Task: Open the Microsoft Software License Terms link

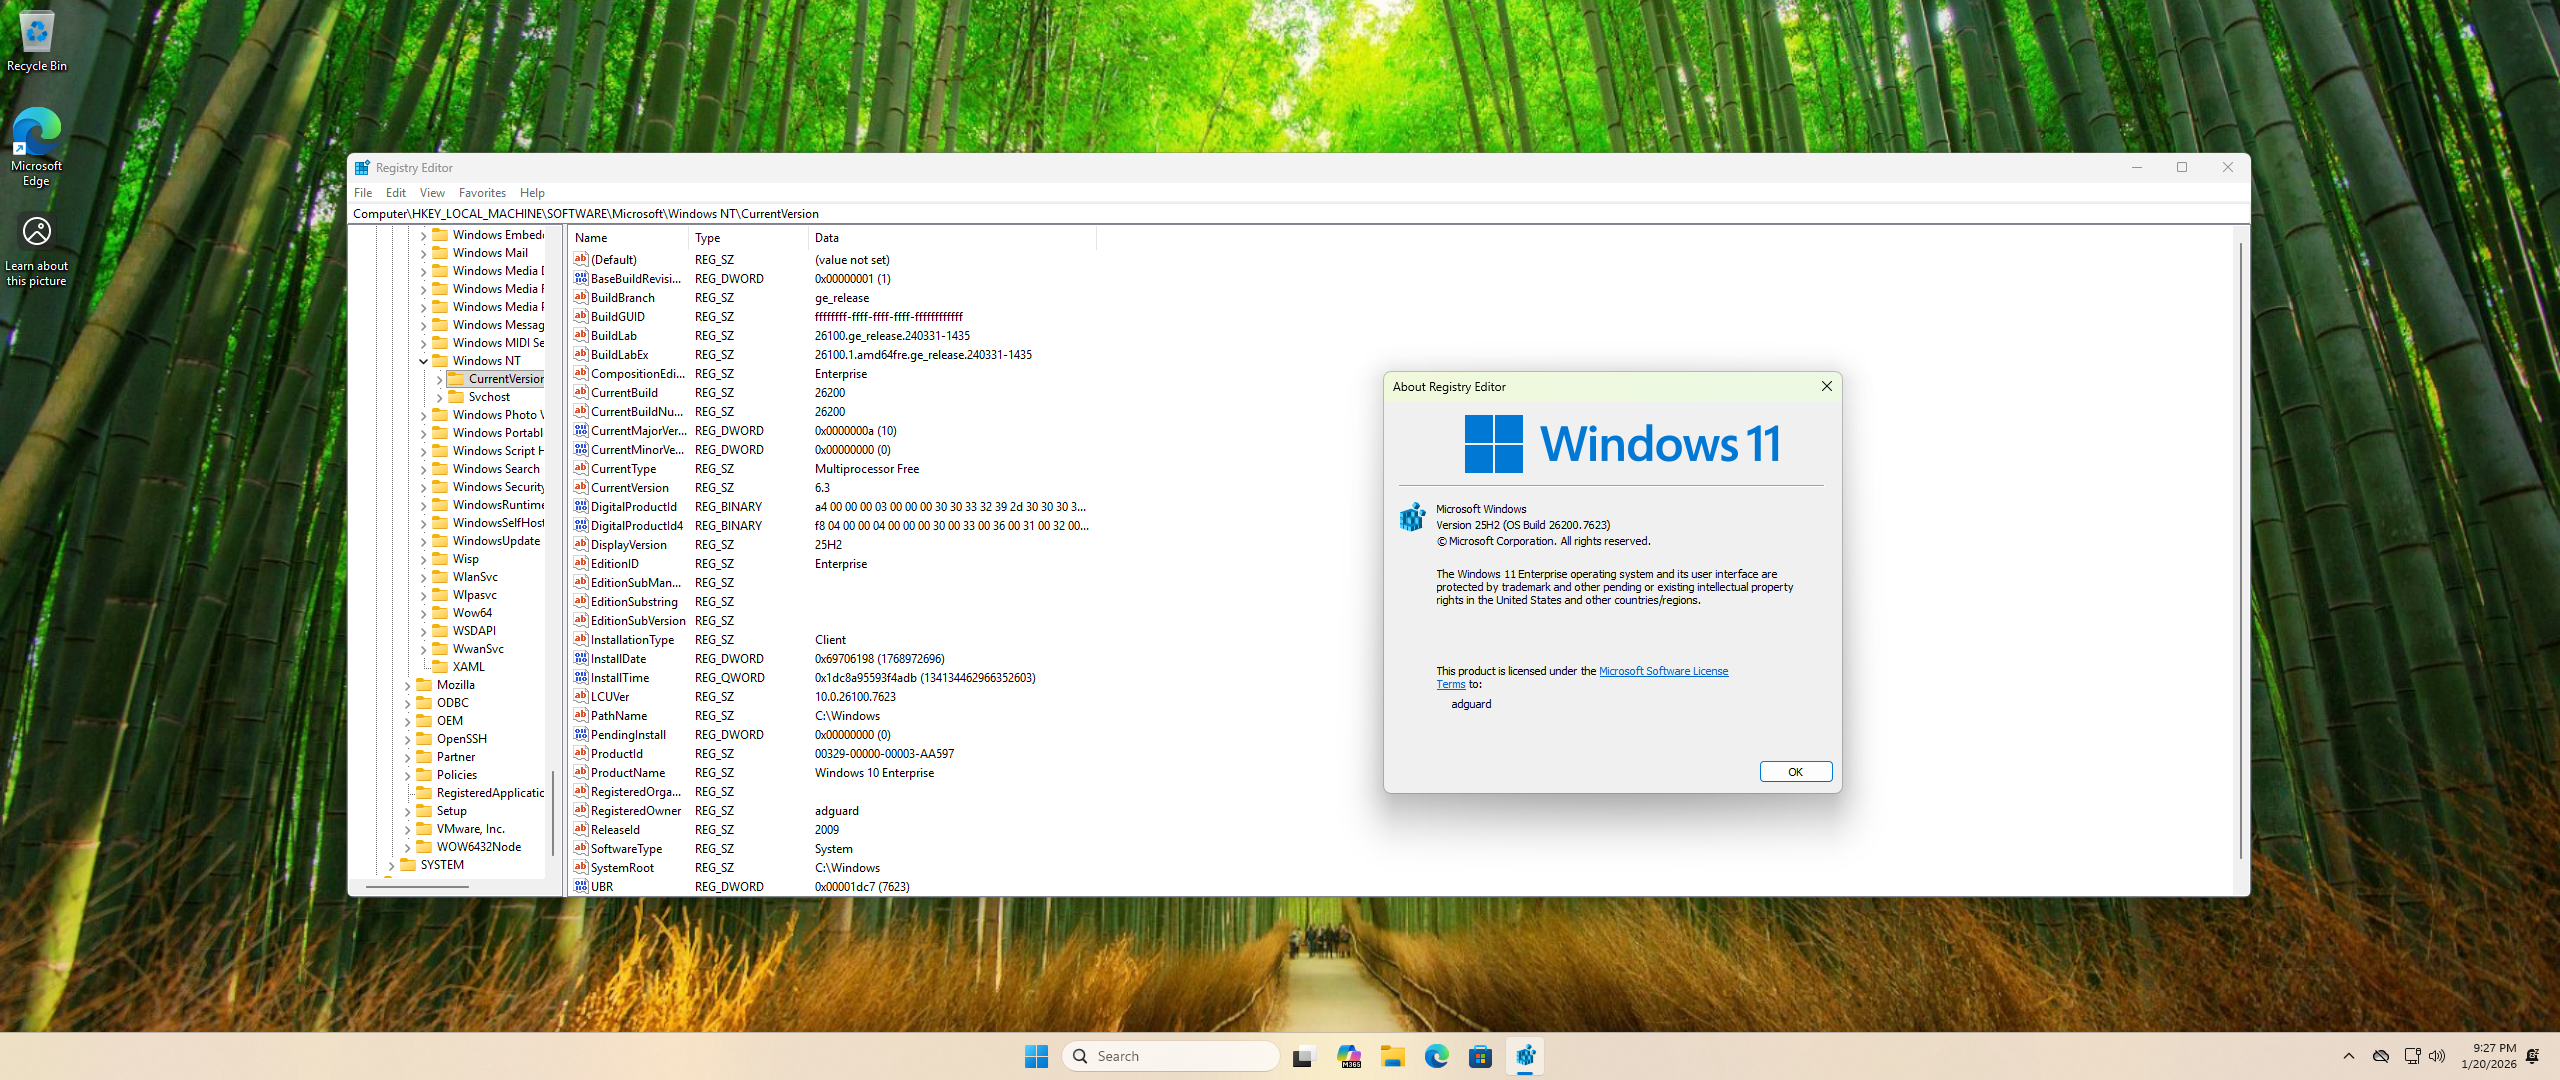Action: pyautogui.click(x=1662, y=671)
